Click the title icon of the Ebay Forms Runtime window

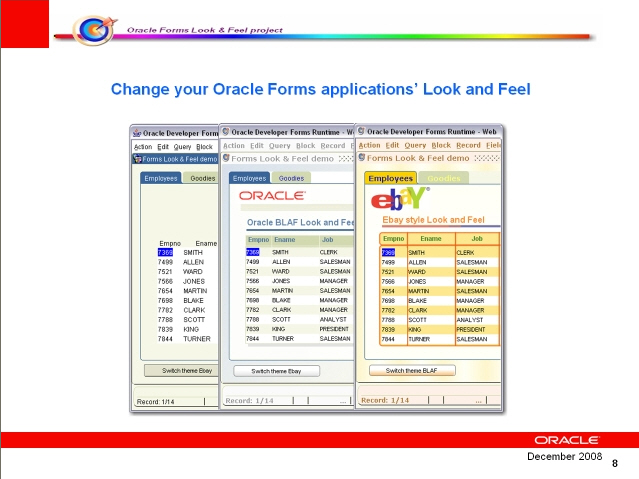point(361,131)
